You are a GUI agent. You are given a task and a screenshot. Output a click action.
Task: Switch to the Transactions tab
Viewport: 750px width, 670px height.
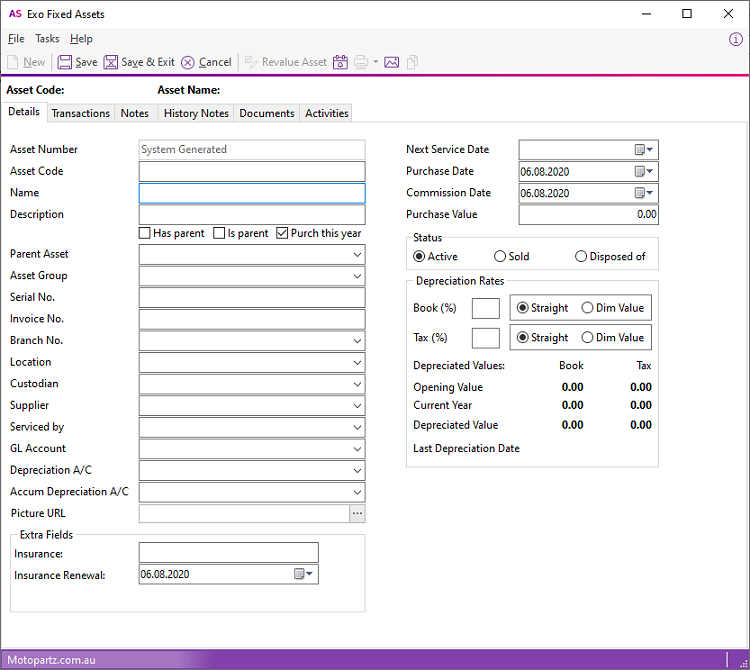(x=80, y=113)
